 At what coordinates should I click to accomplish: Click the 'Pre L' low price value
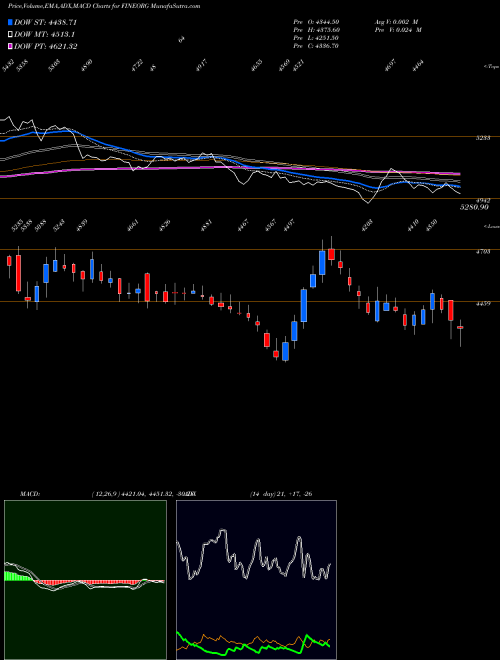pos(316,38)
